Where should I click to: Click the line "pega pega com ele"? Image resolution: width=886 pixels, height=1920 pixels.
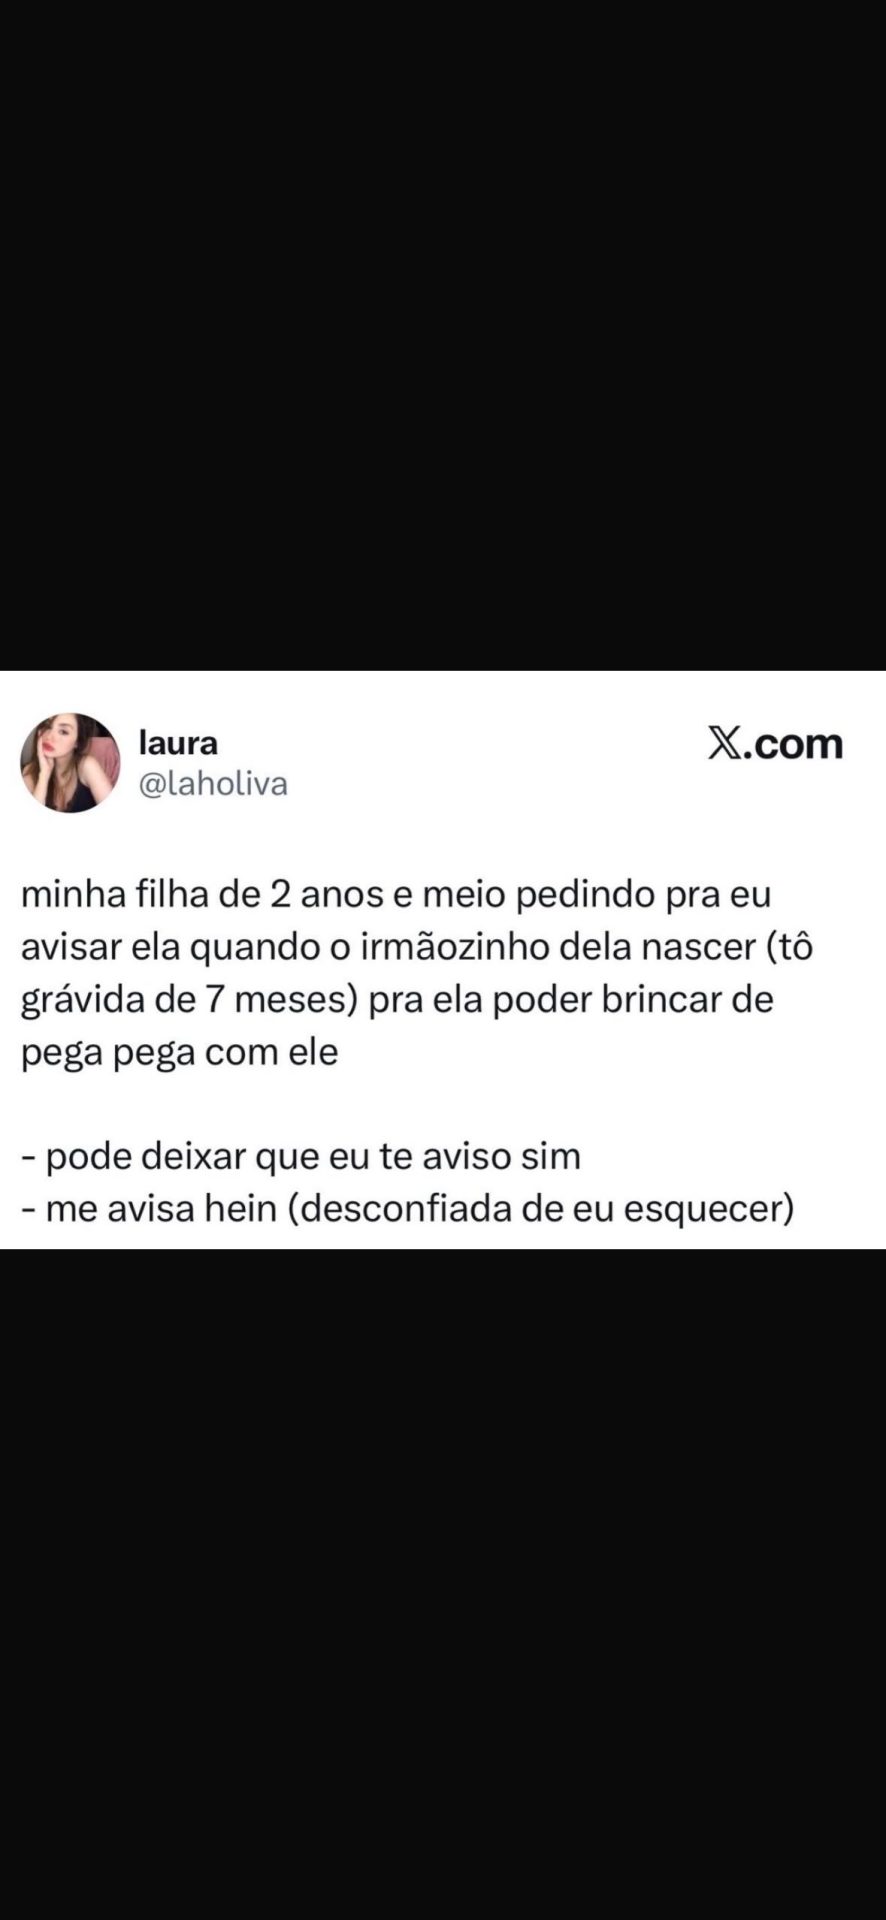(x=180, y=1052)
